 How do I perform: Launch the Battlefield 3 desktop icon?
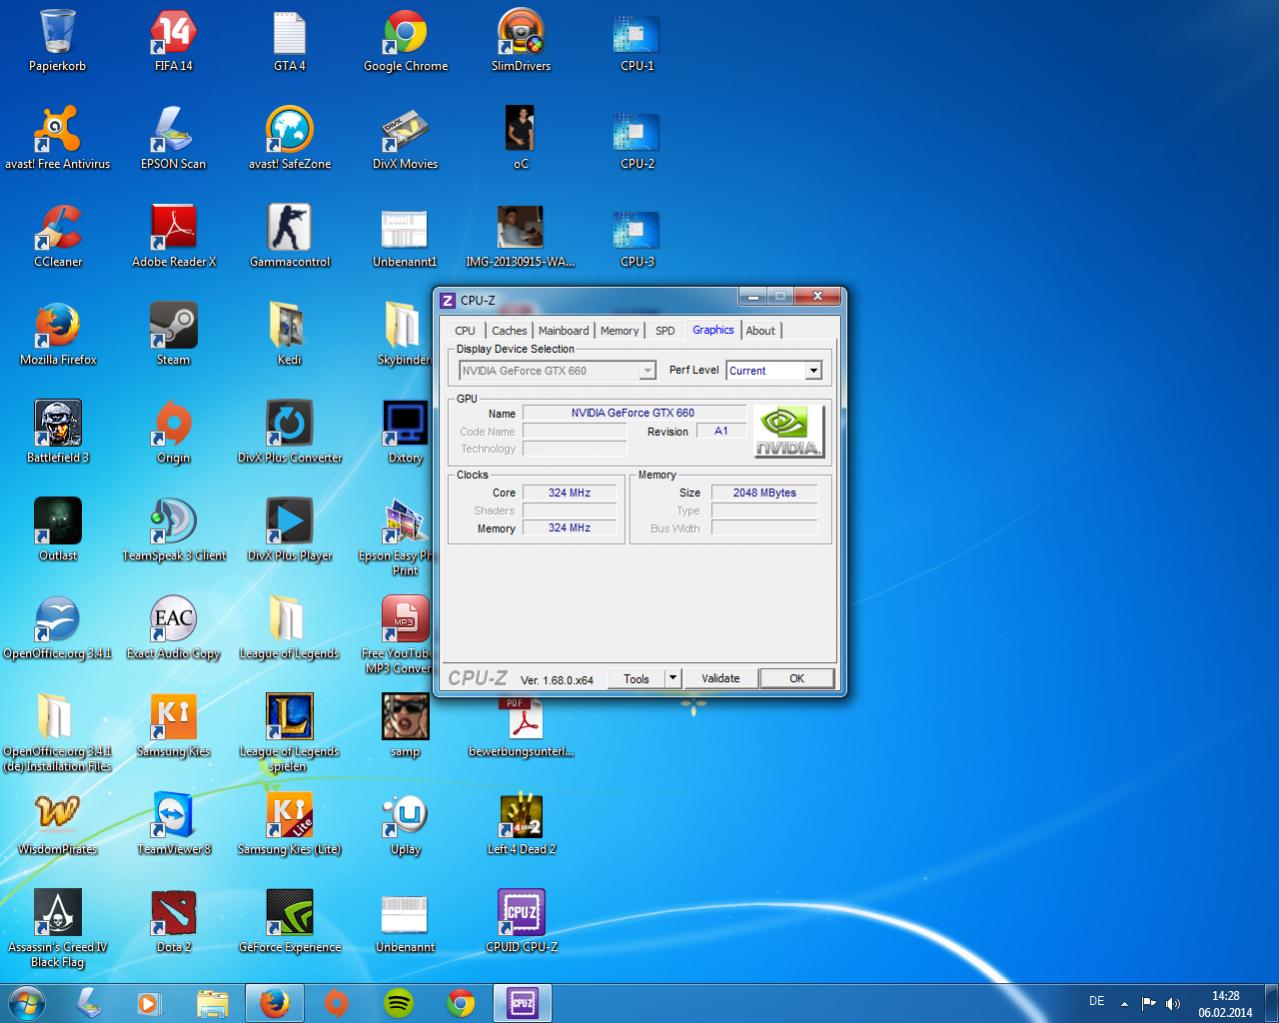click(x=58, y=433)
